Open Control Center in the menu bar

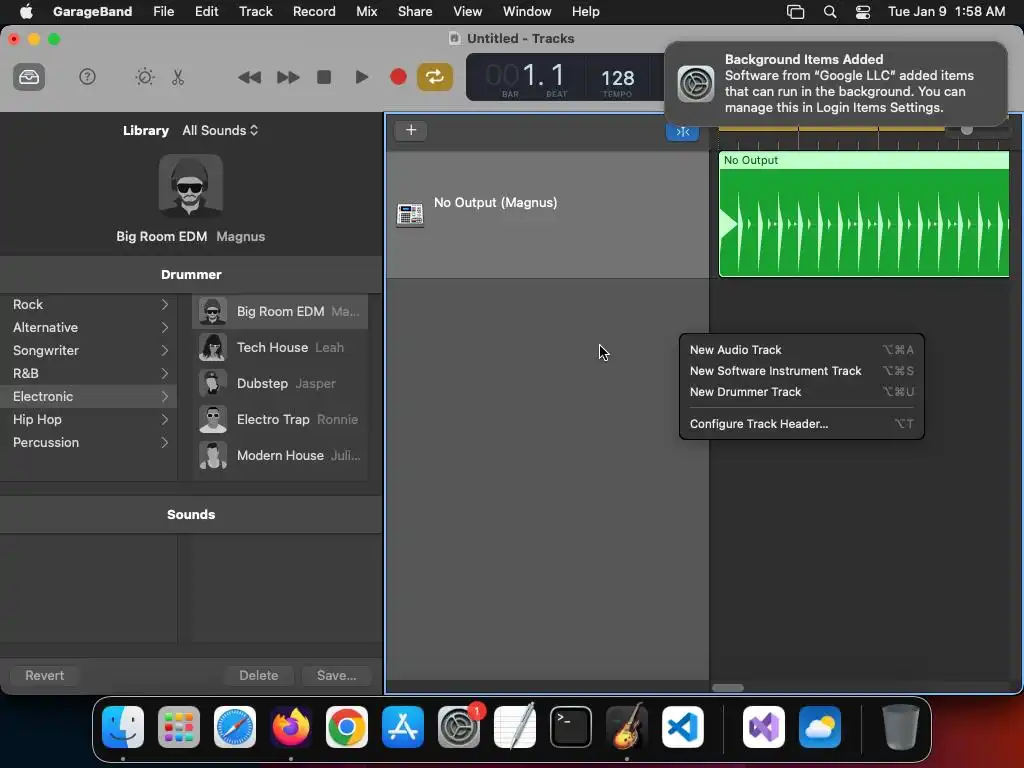863,12
